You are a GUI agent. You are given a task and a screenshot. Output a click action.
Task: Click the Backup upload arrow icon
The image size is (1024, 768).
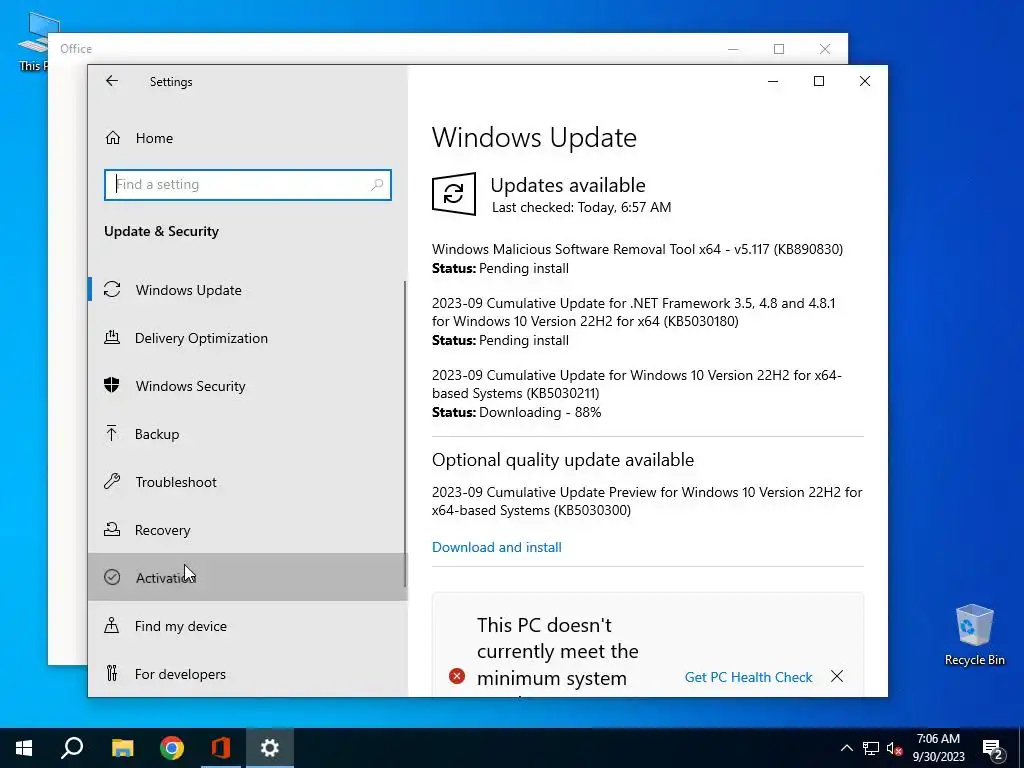click(112, 434)
